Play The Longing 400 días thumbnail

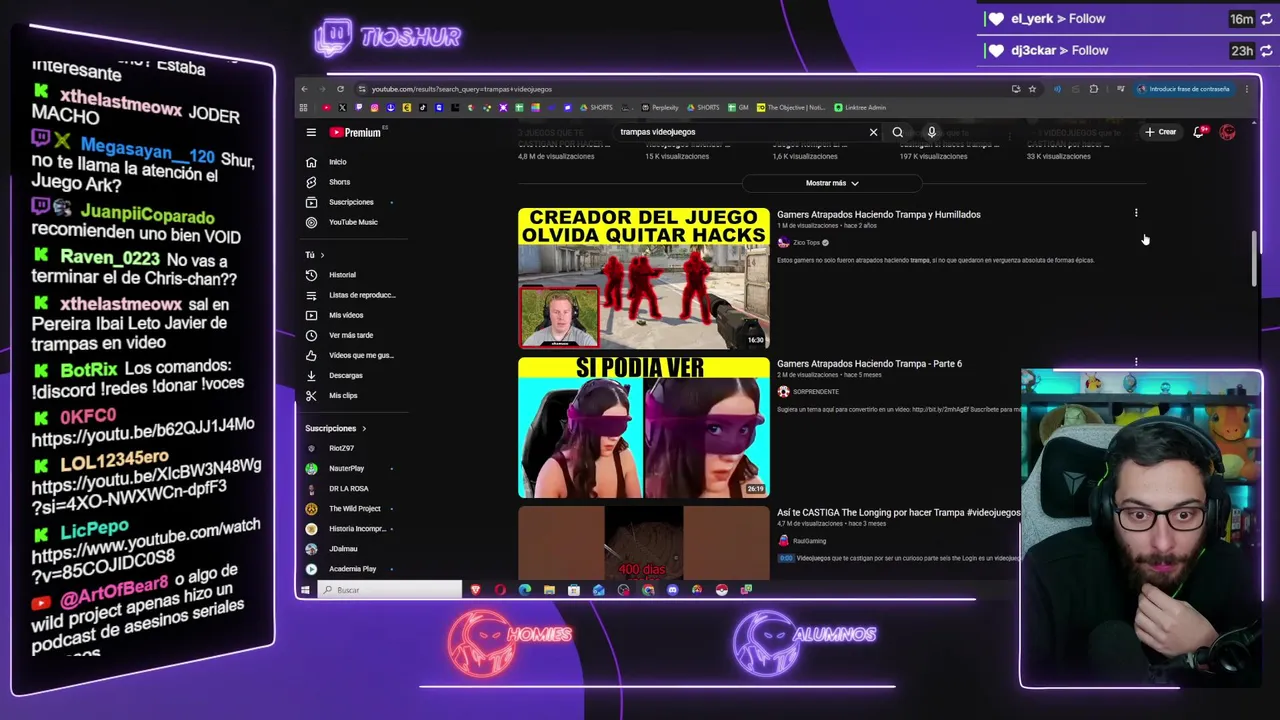coord(644,543)
